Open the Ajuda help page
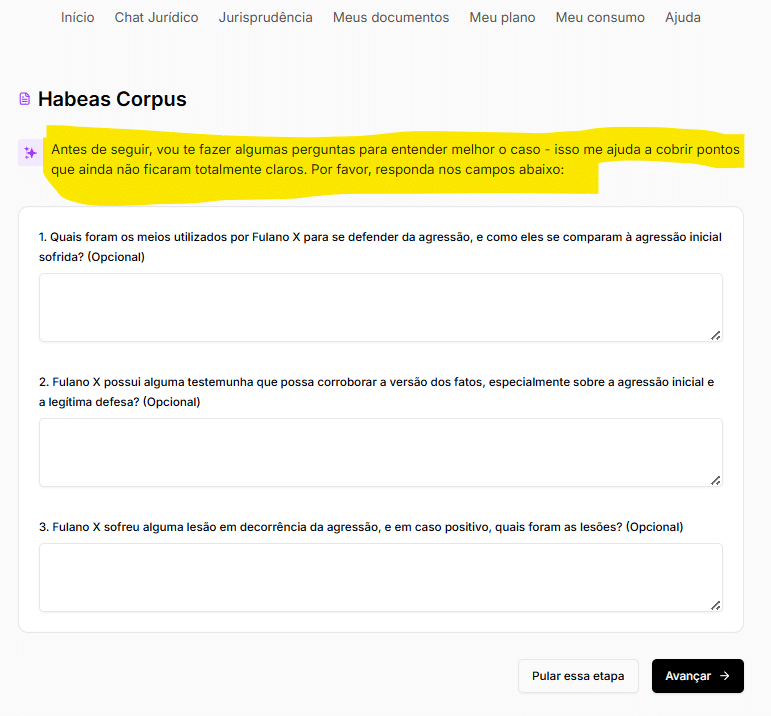This screenshot has width=771, height=716. click(x=683, y=17)
